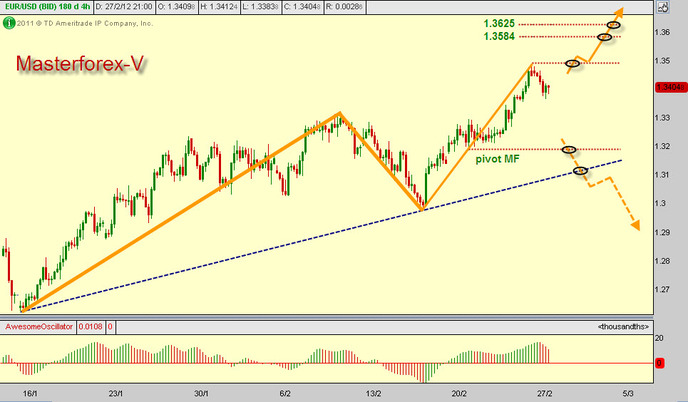Click the oval marker near the 1.35 level
The width and height of the screenshot is (688, 402).
tap(573, 63)
